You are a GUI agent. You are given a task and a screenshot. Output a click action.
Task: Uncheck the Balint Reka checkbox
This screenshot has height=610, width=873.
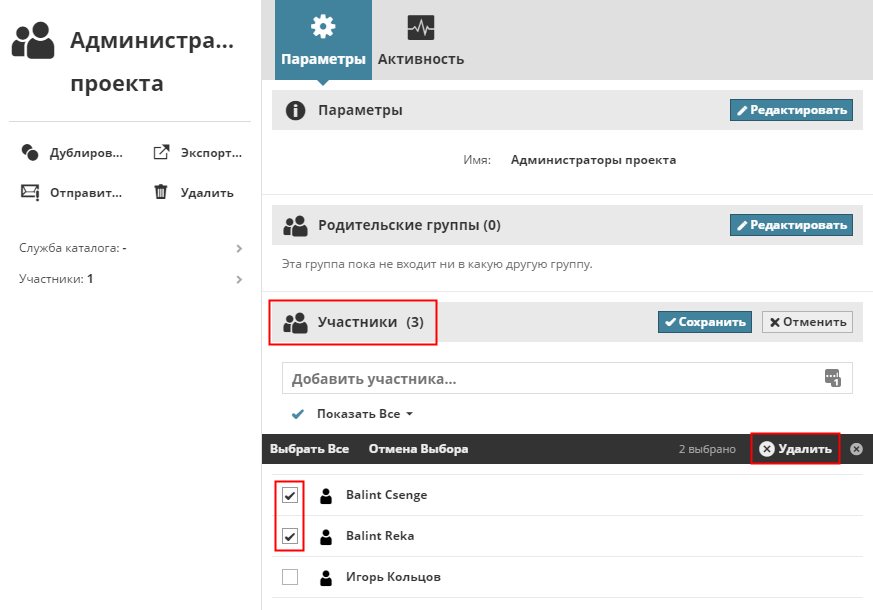(290, 536)
